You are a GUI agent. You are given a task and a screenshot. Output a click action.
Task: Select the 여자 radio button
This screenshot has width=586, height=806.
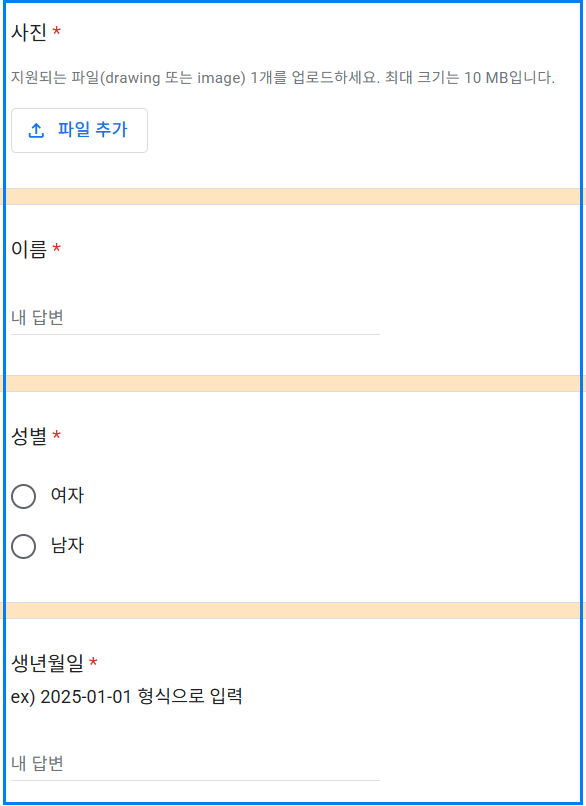[23, 496]
